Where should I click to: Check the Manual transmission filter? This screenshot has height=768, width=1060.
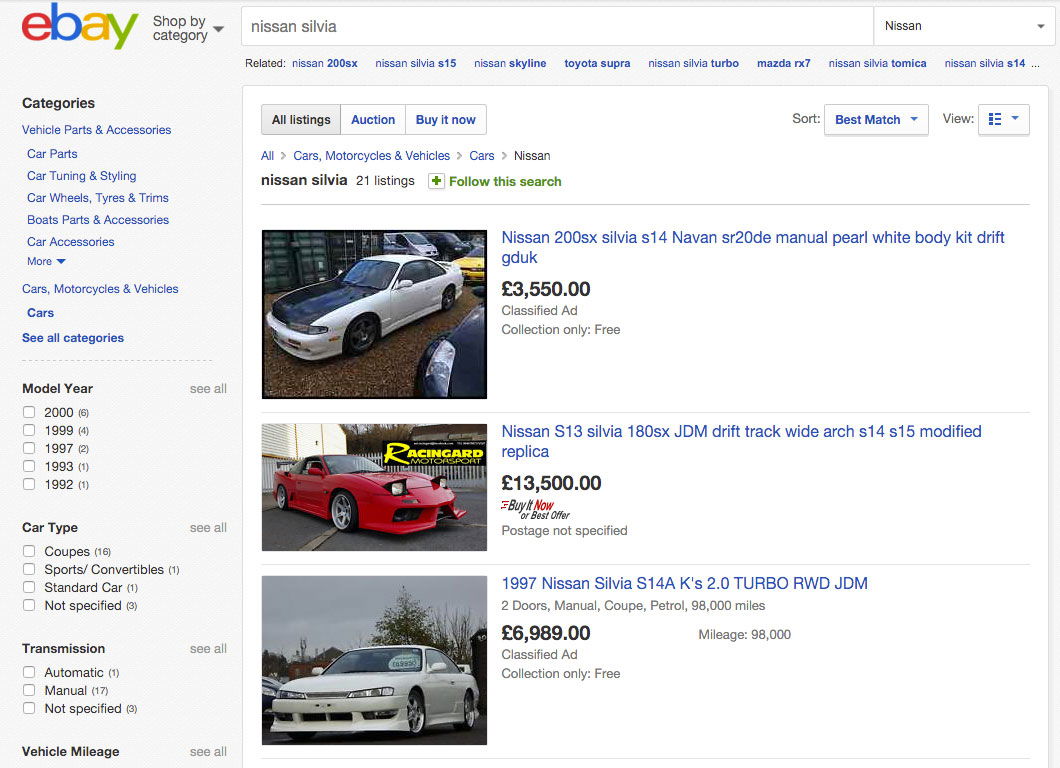[x=30, y=690]
